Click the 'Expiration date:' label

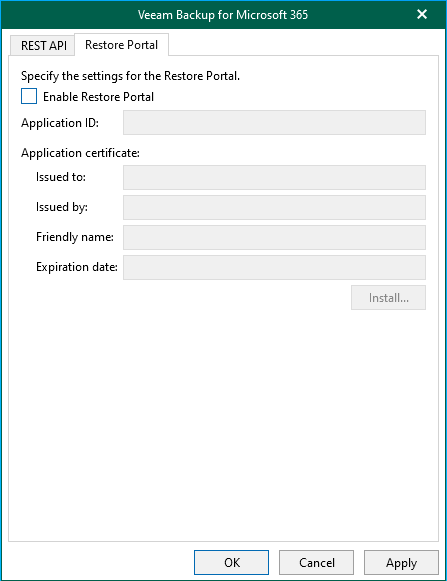pos(77,267)
